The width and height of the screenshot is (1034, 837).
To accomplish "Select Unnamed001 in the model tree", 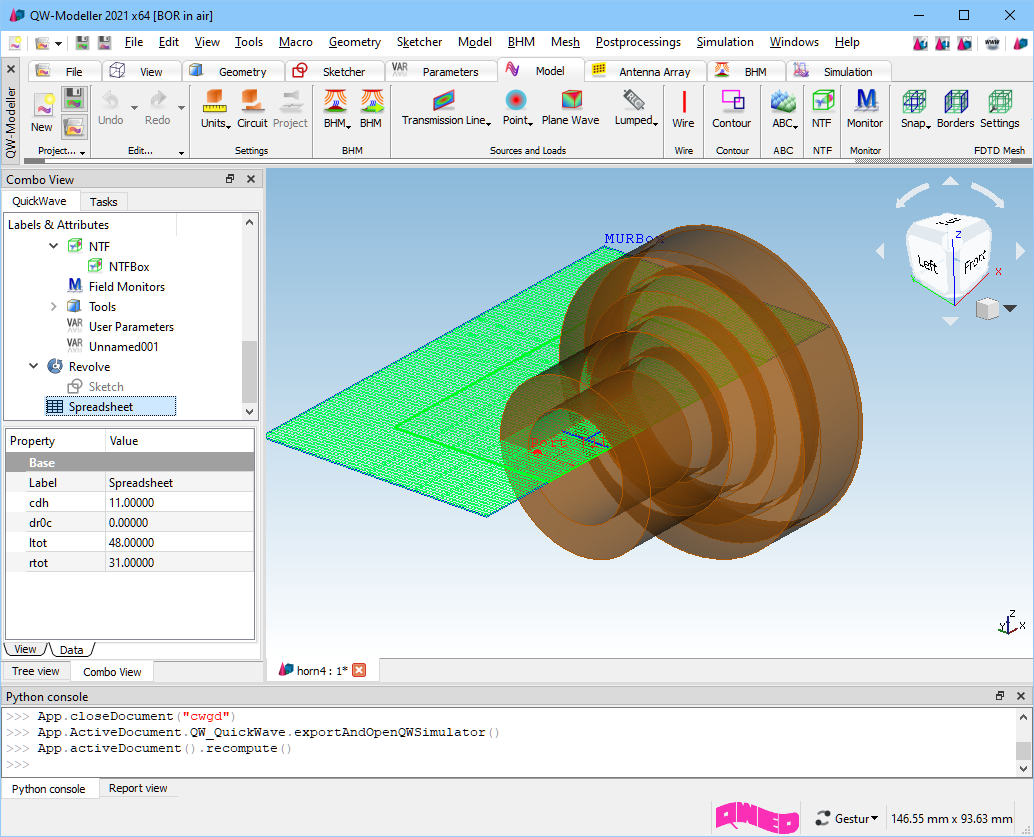I will (x=123, y=346).
